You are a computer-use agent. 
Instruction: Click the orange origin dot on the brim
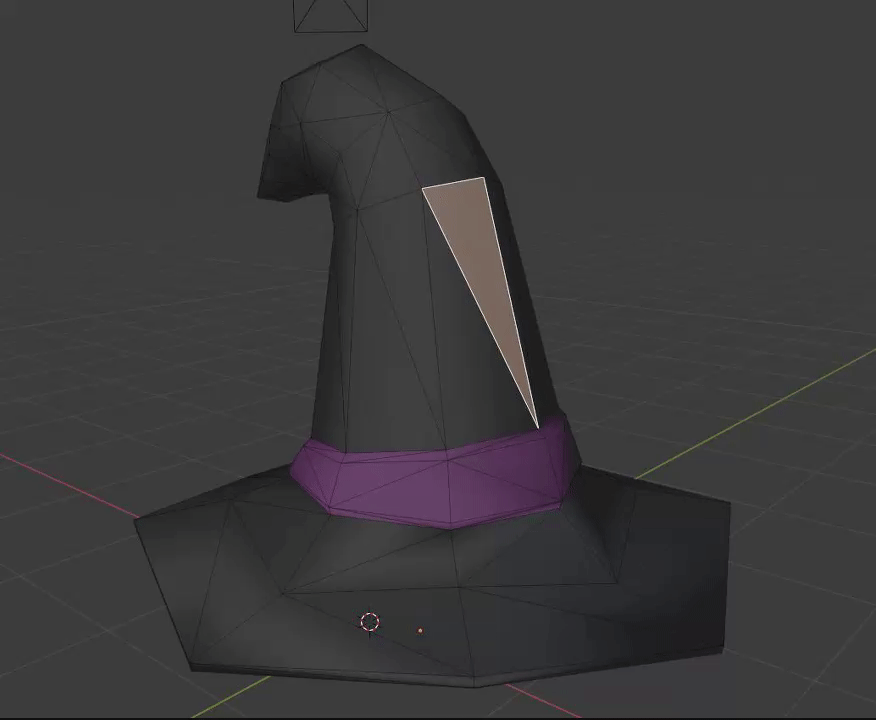tap(420, 631)
